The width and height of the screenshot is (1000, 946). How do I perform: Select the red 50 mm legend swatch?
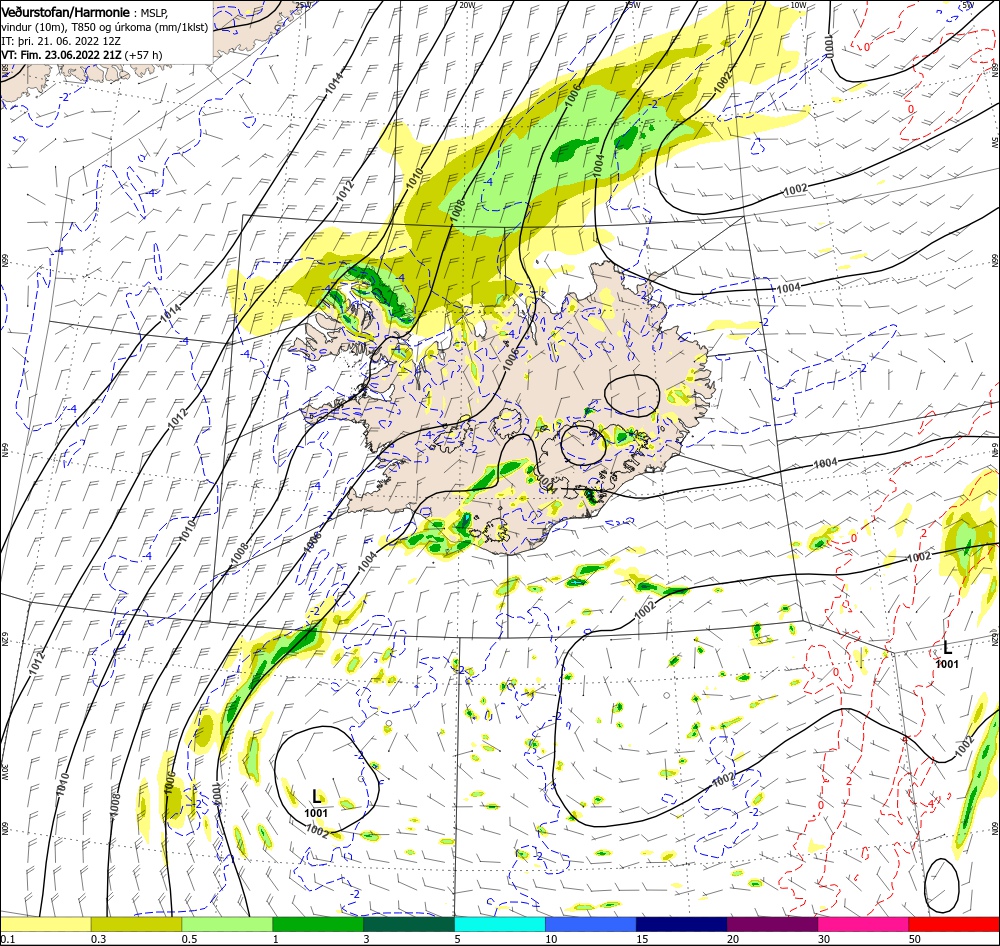point(954,924)
